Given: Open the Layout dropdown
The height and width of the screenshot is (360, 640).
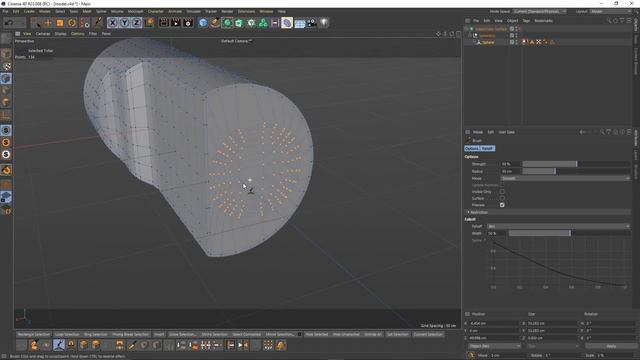Looking at the screenshot, I should click(612, 11).
